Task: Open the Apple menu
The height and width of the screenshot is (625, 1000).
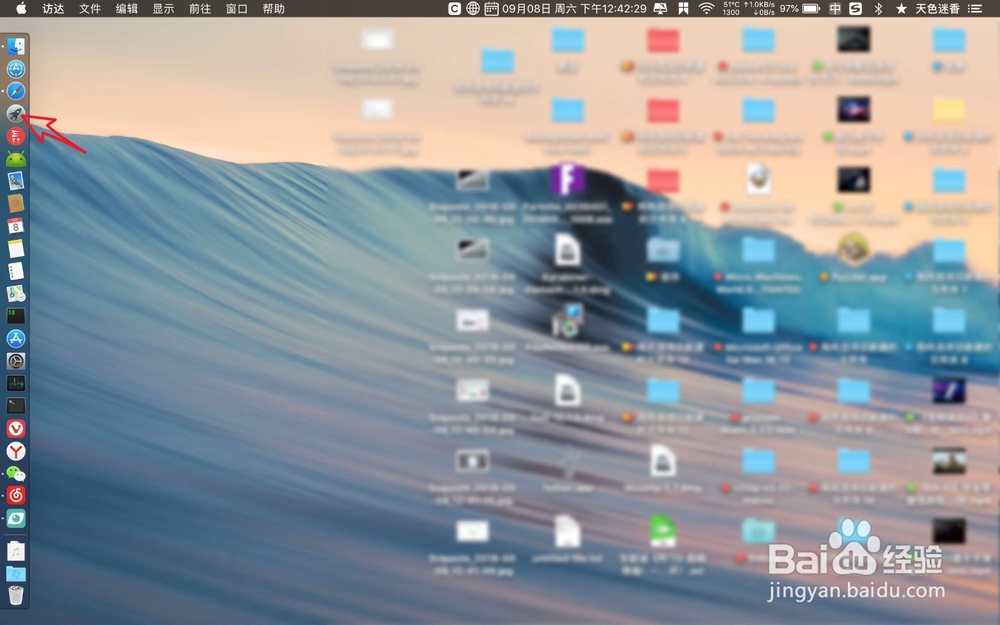Action: pos(21,8)
